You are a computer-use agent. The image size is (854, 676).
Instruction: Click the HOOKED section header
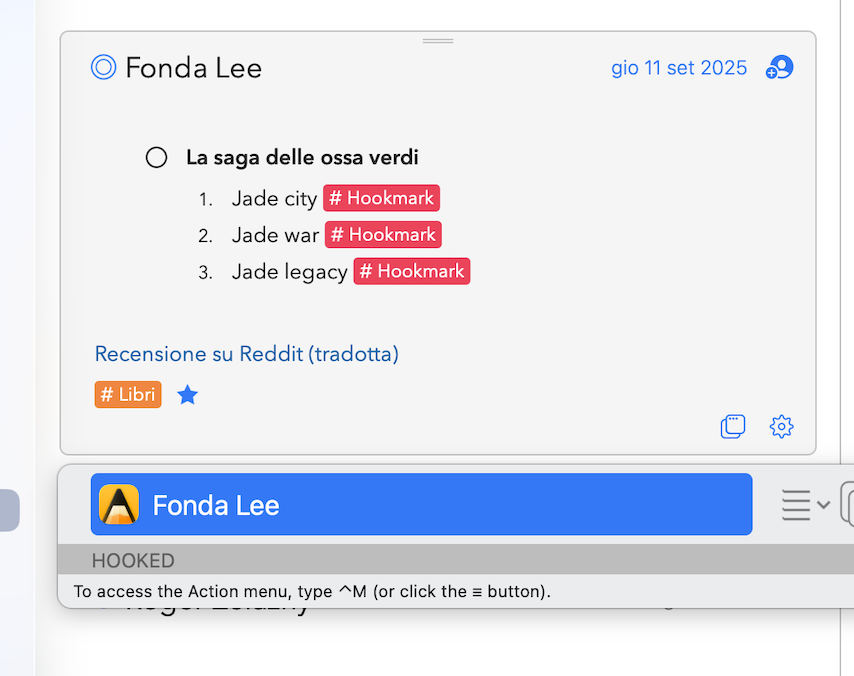133,560
